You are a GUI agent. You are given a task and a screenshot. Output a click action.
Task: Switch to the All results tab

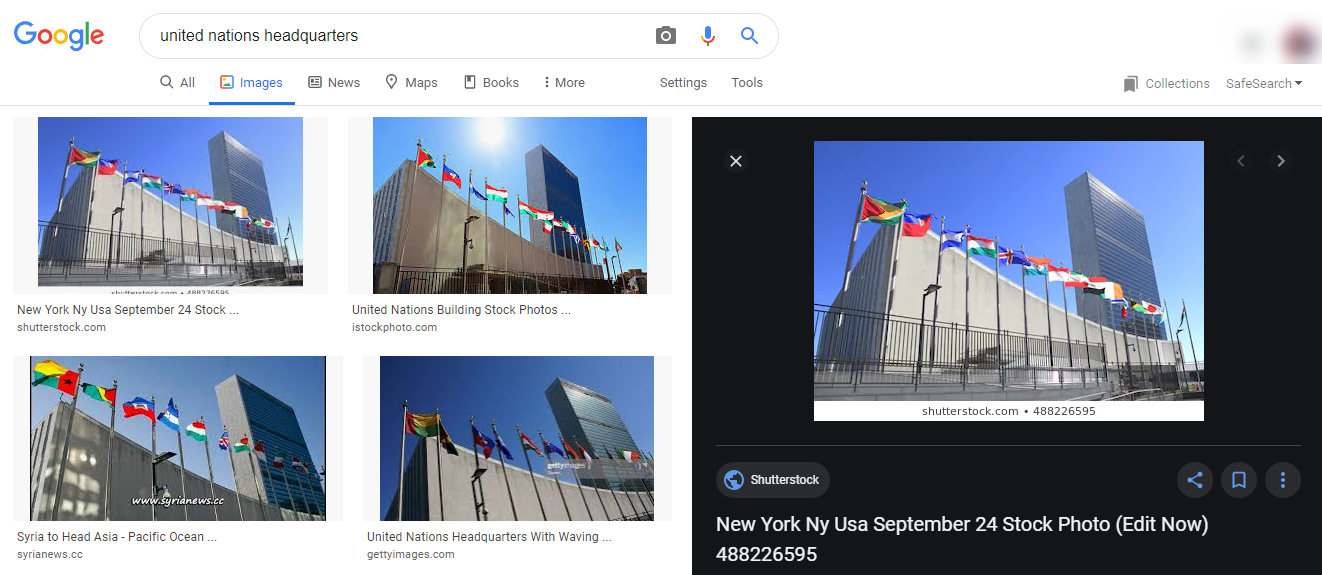[177, 83]
